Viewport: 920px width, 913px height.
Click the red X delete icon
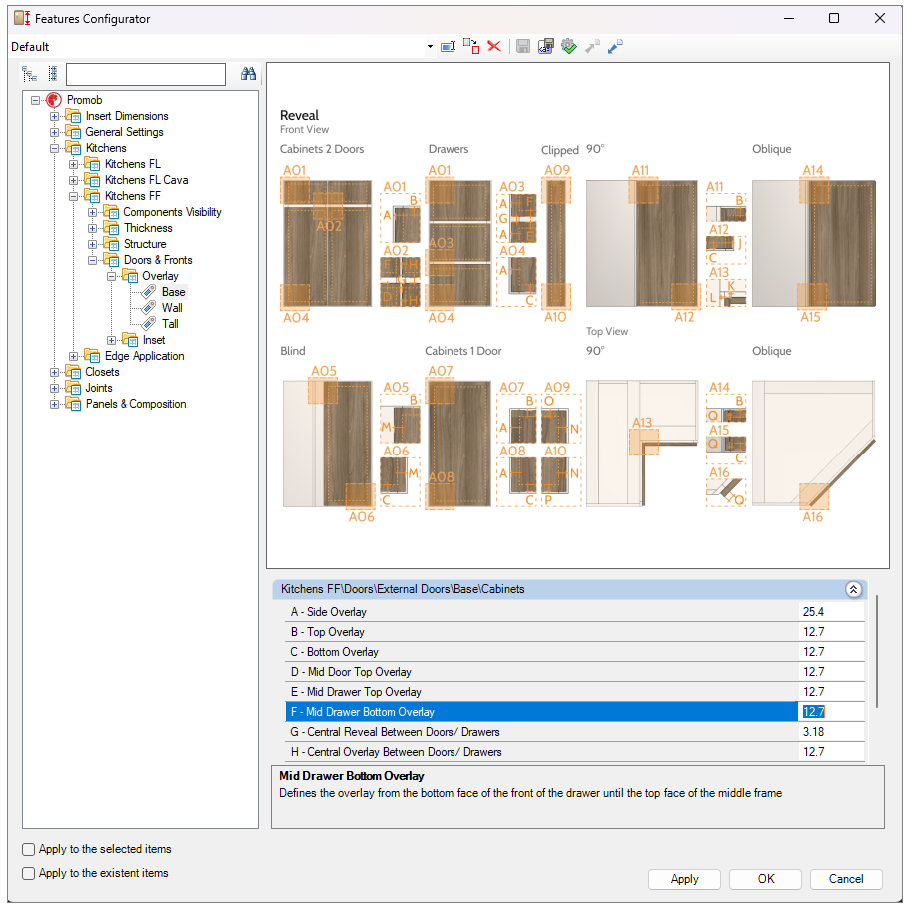(494, 47)
